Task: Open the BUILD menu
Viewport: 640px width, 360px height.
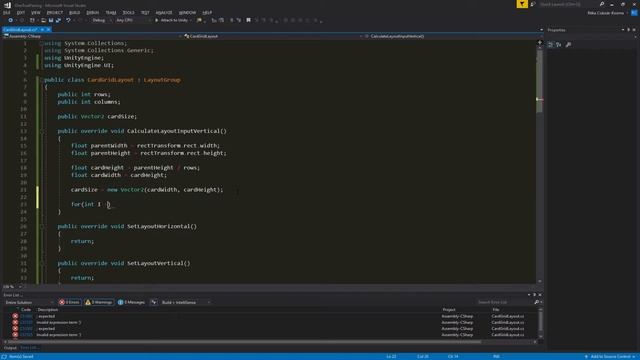Action: pyautogui.click(x=74, y=13)
